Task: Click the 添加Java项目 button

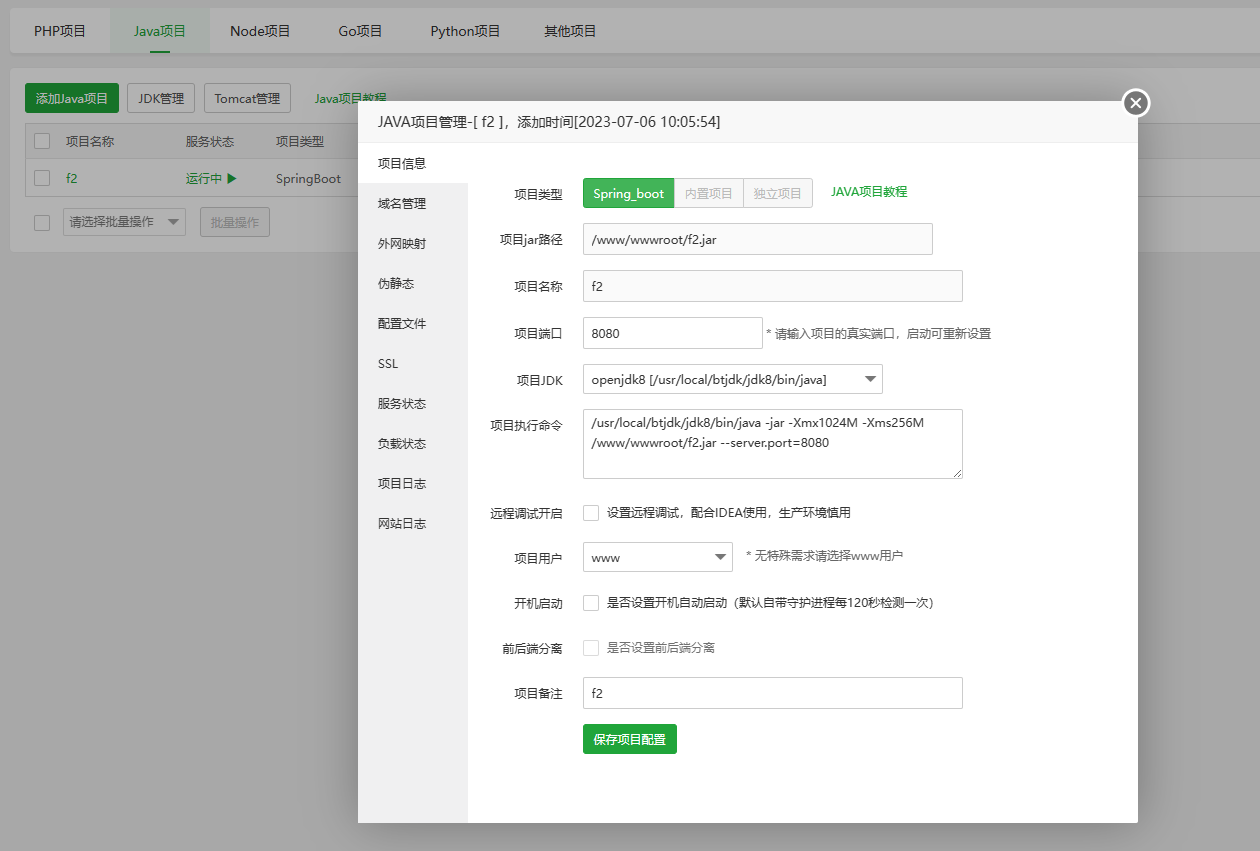Action: point(71,98)
